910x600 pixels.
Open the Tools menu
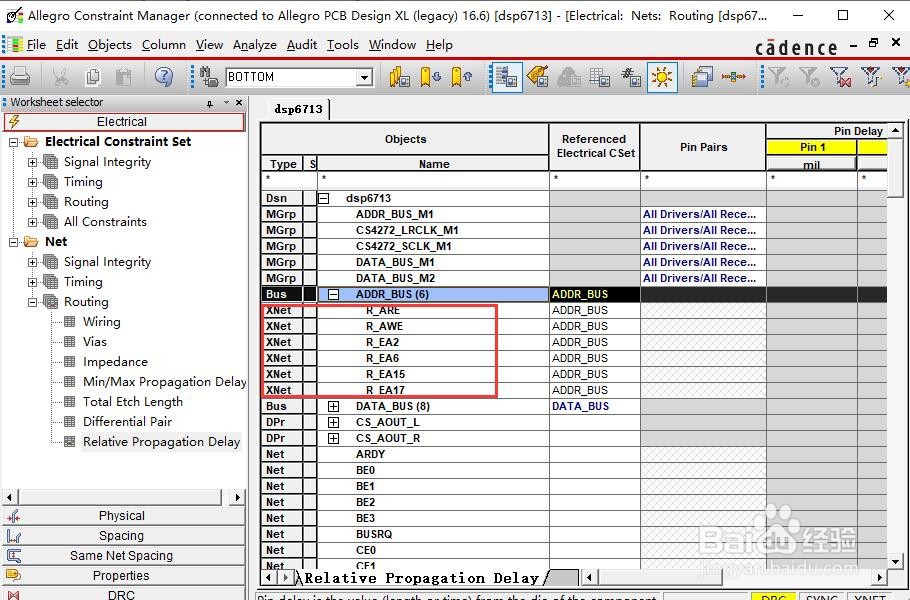(x=342, y=45)
